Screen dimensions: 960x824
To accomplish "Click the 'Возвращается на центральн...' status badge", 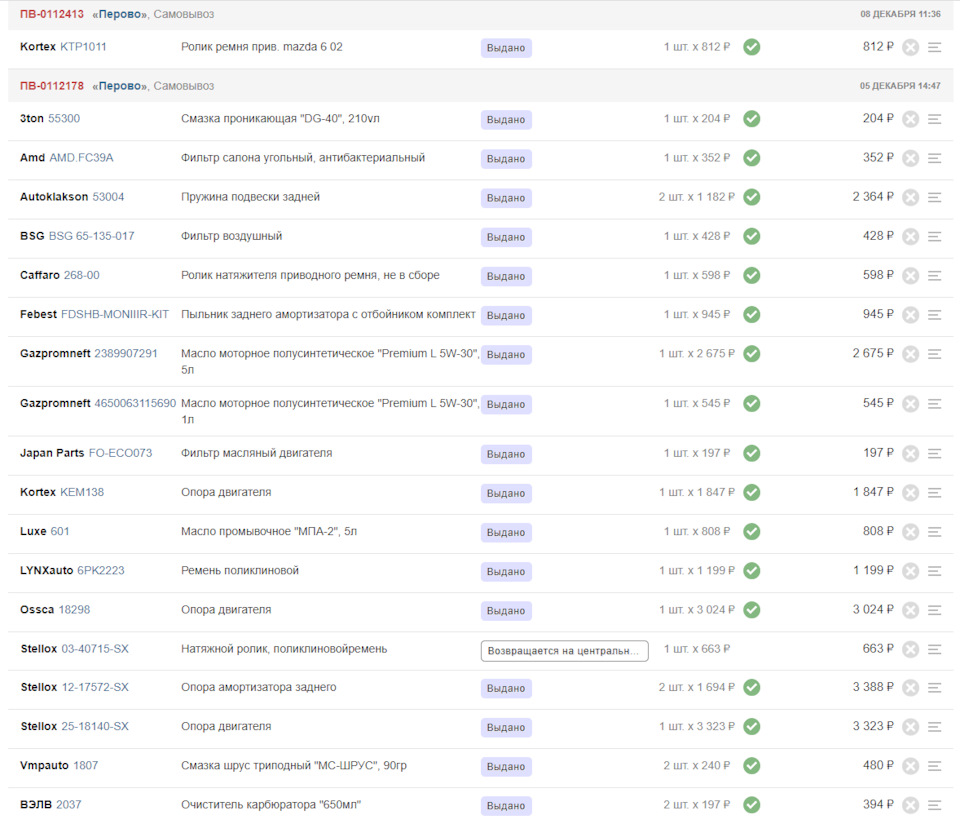I will coord(564,651).
